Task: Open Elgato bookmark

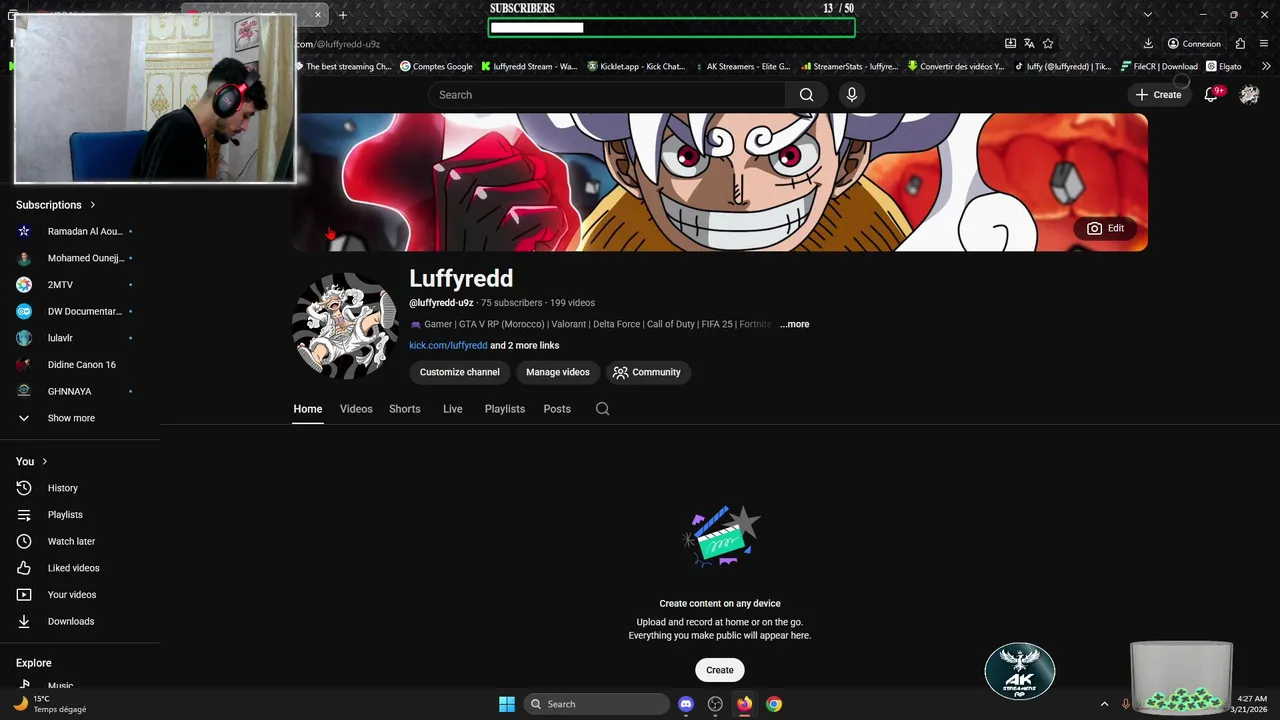Action: [x=1224, y=67]
